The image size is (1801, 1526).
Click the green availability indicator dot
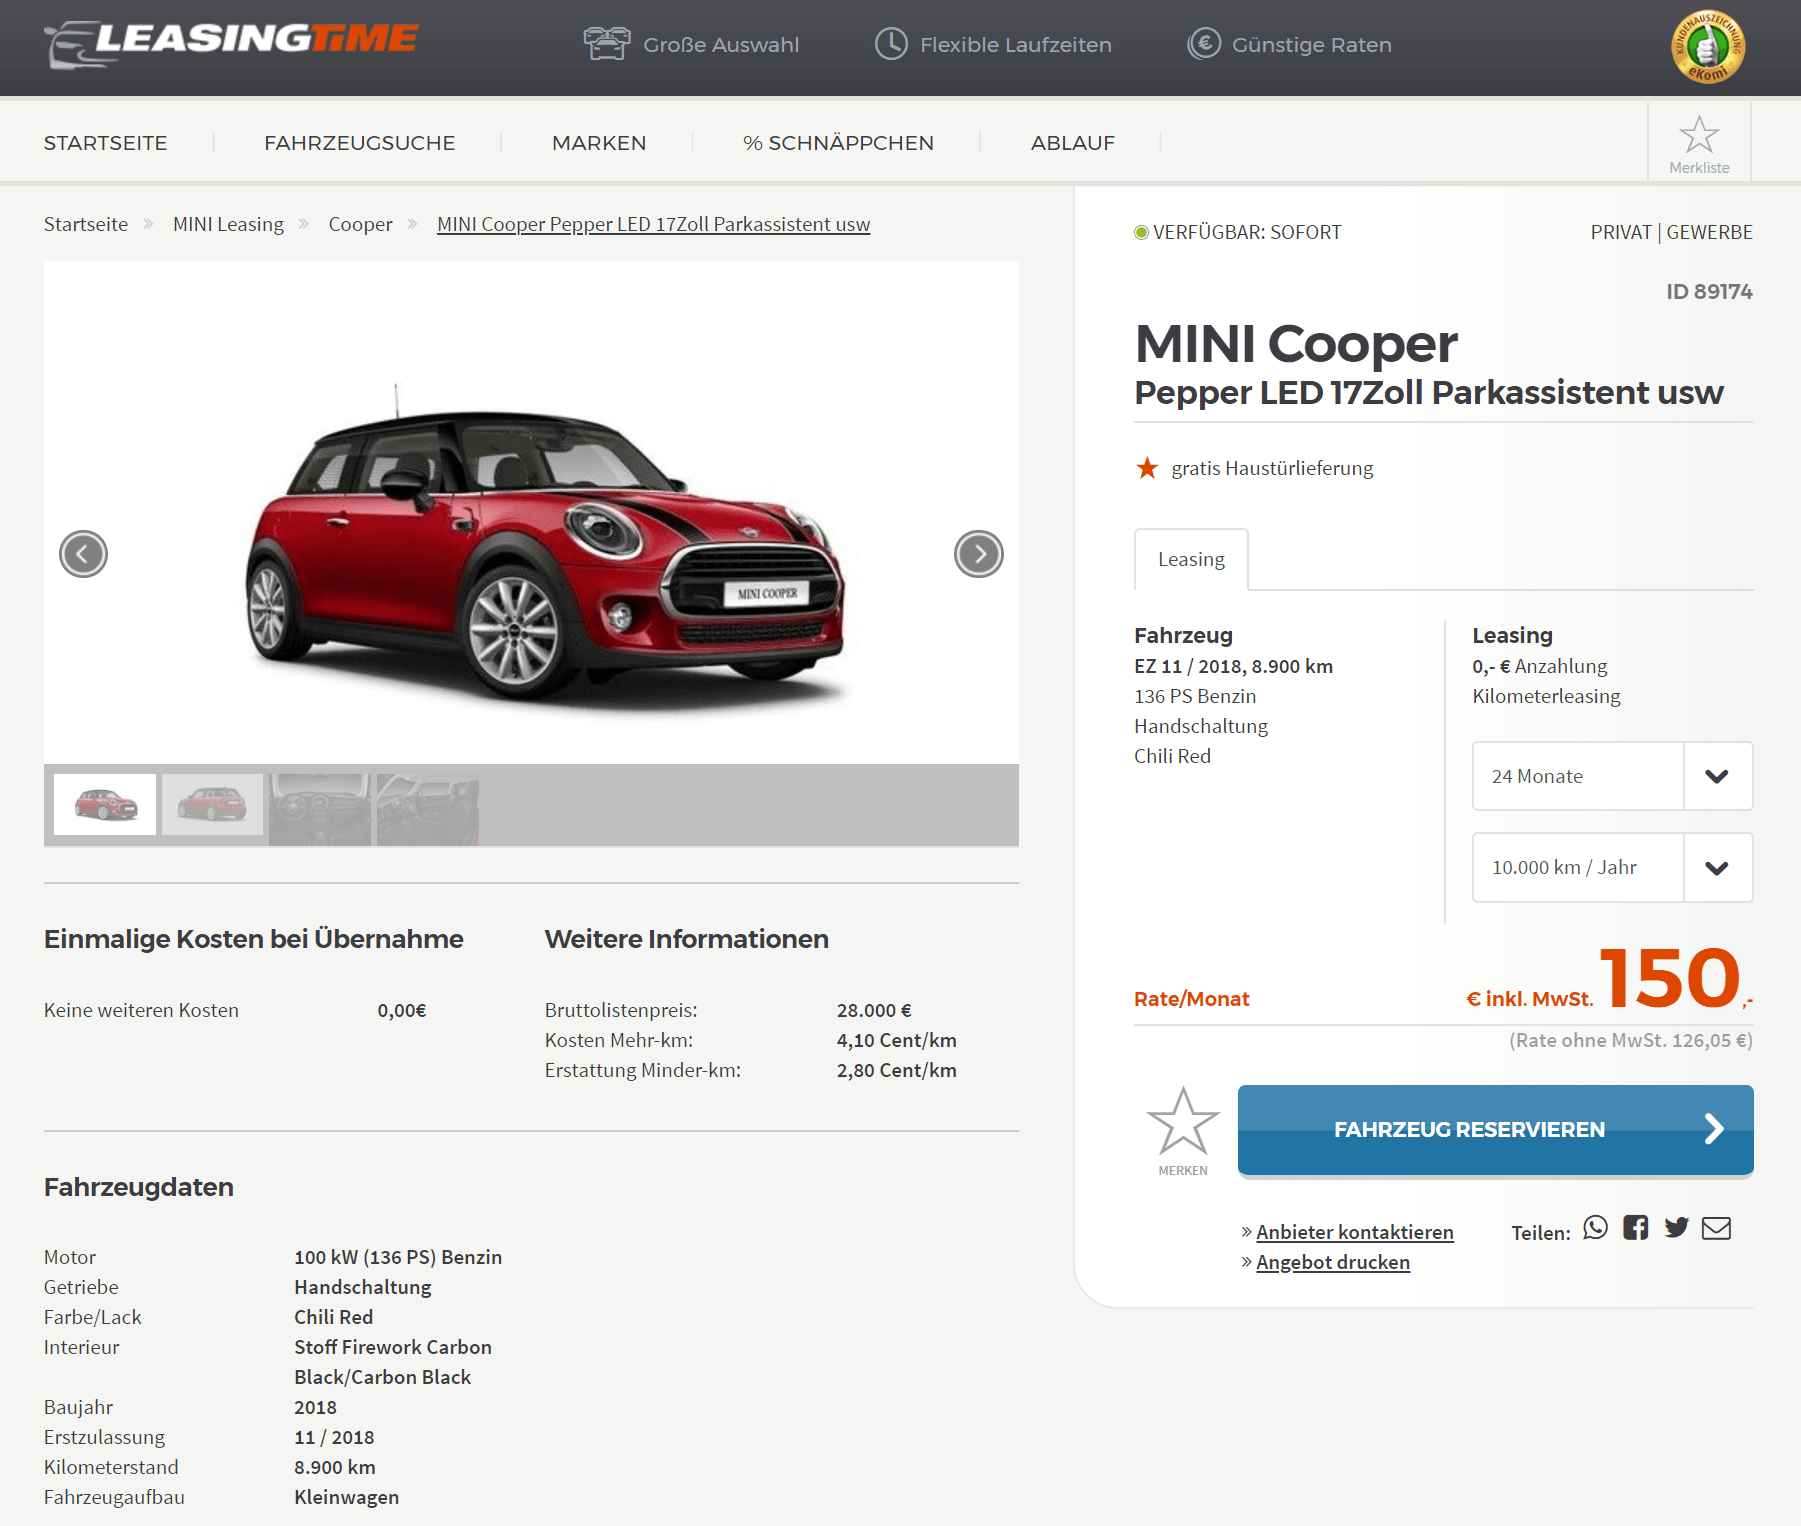tap(1141, 233)
